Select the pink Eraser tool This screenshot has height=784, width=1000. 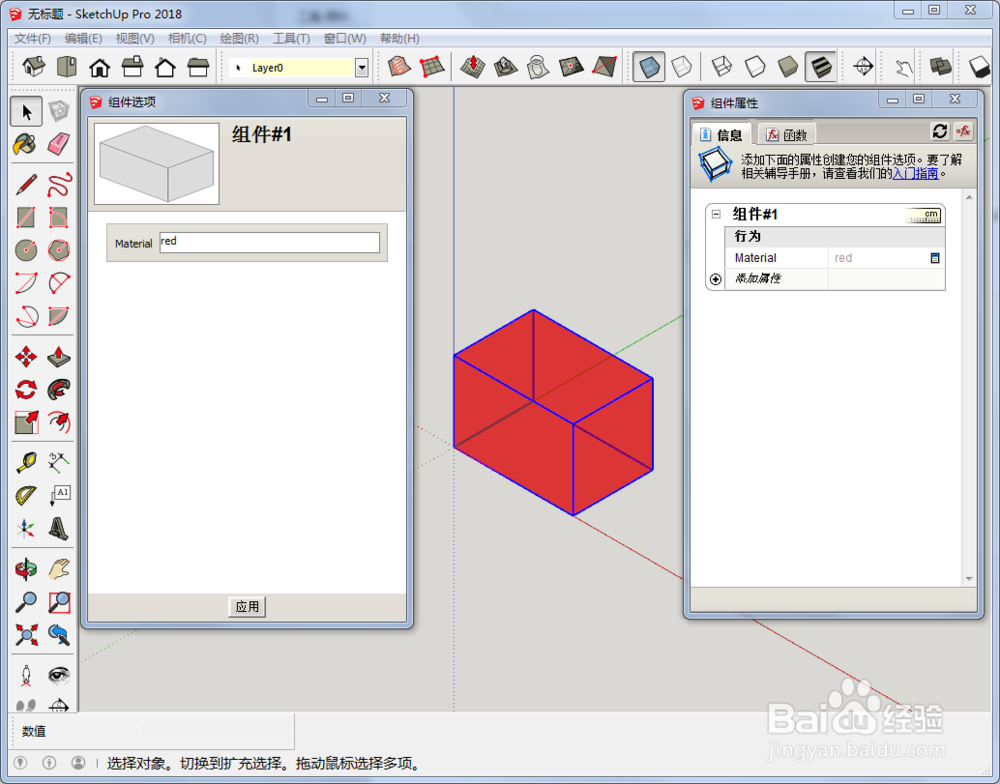(x=59, y=144)
